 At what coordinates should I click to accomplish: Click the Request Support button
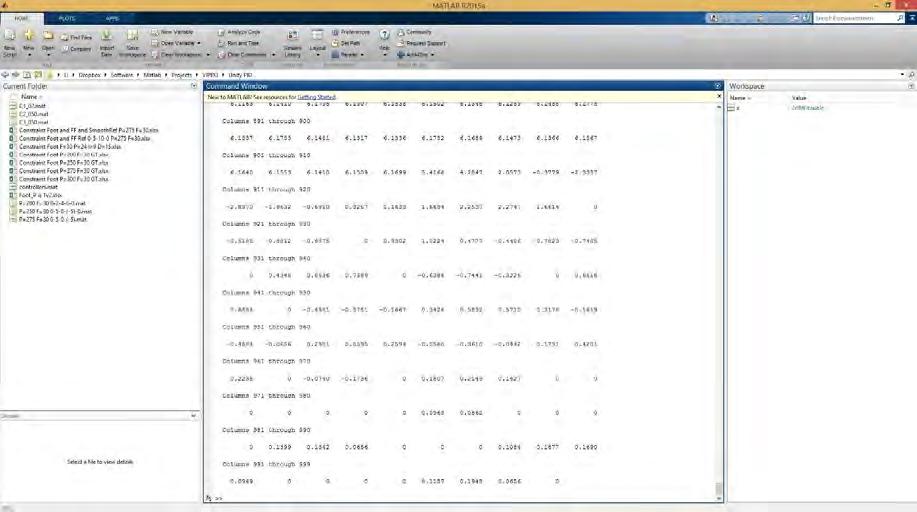(422, 43)
